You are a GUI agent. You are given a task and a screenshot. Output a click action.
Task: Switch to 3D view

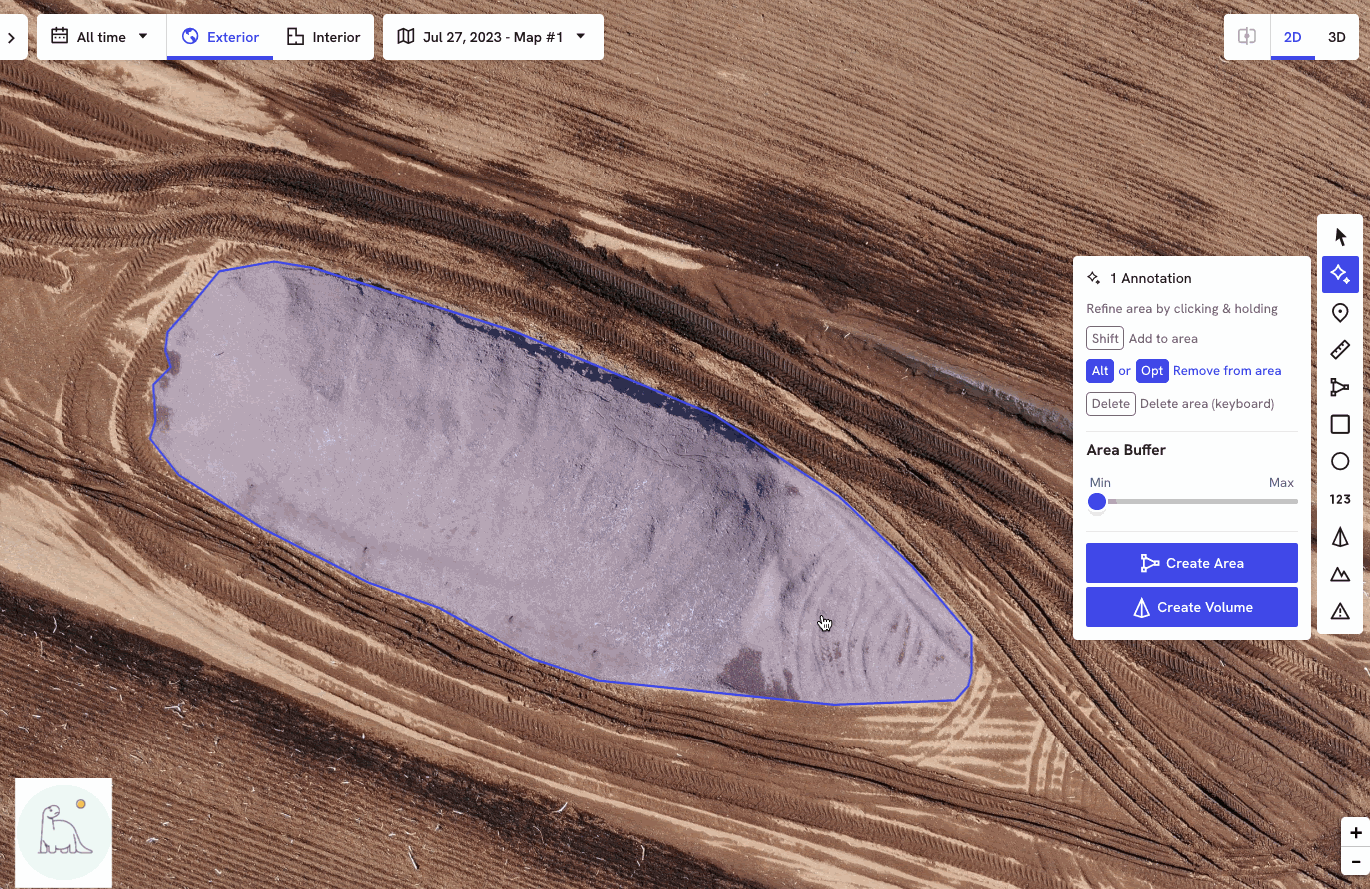click(1337, 37)
